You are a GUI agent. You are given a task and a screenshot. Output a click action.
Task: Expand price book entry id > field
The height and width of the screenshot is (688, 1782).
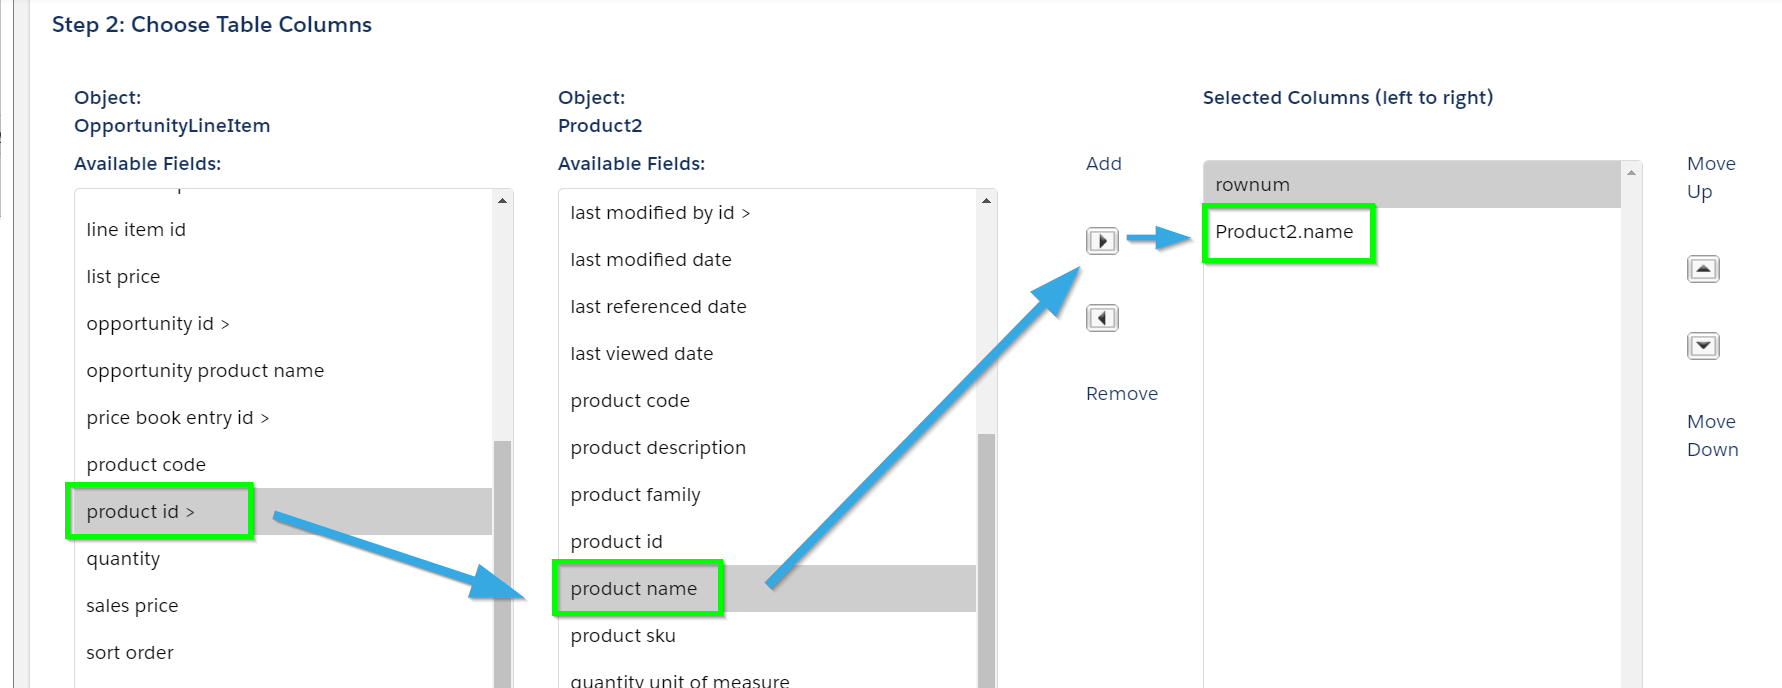tap(283, 417)
